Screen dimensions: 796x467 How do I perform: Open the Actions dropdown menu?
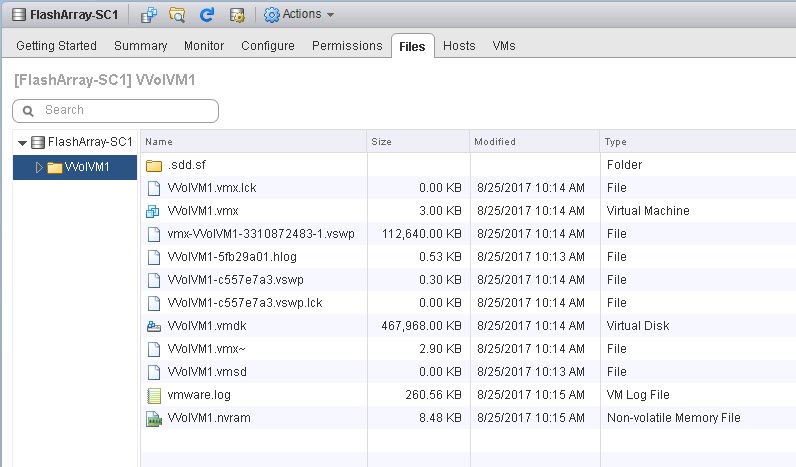[x=299, y=14]
